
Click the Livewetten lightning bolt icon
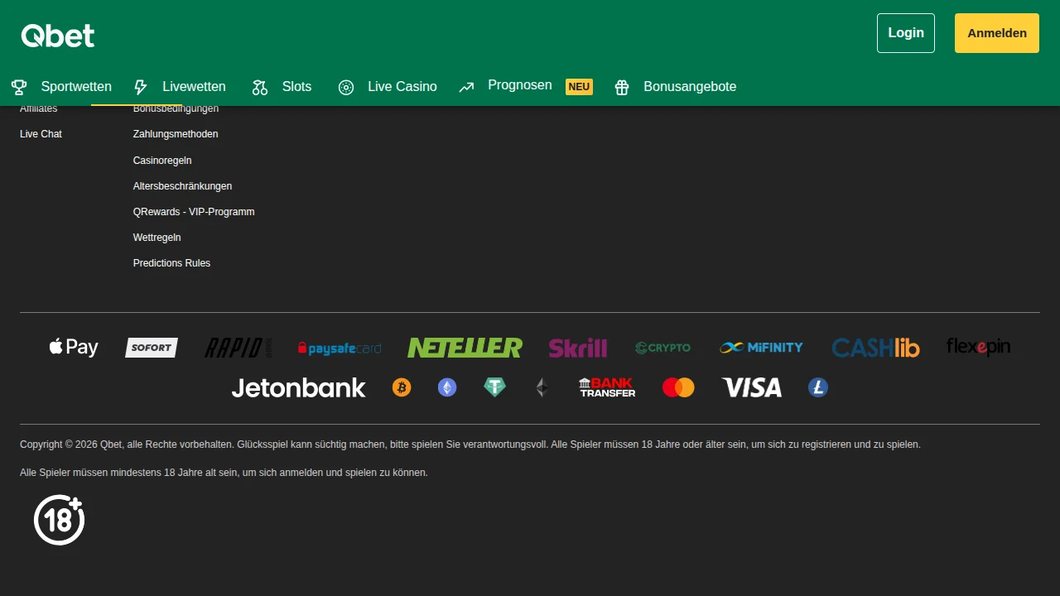[x=141, y=86]
